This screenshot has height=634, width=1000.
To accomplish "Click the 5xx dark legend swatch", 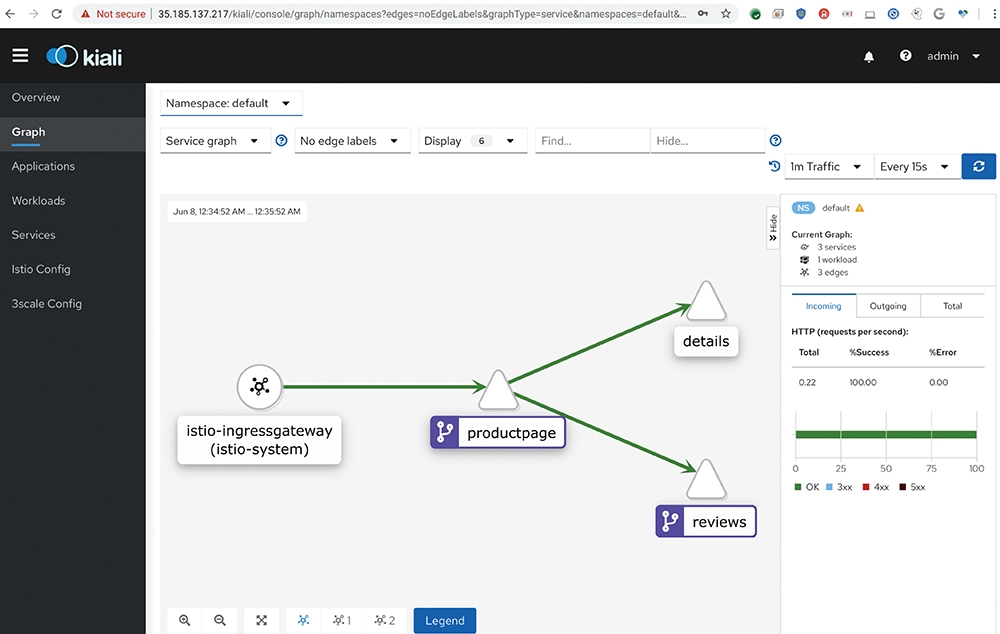I will point(902,487).
